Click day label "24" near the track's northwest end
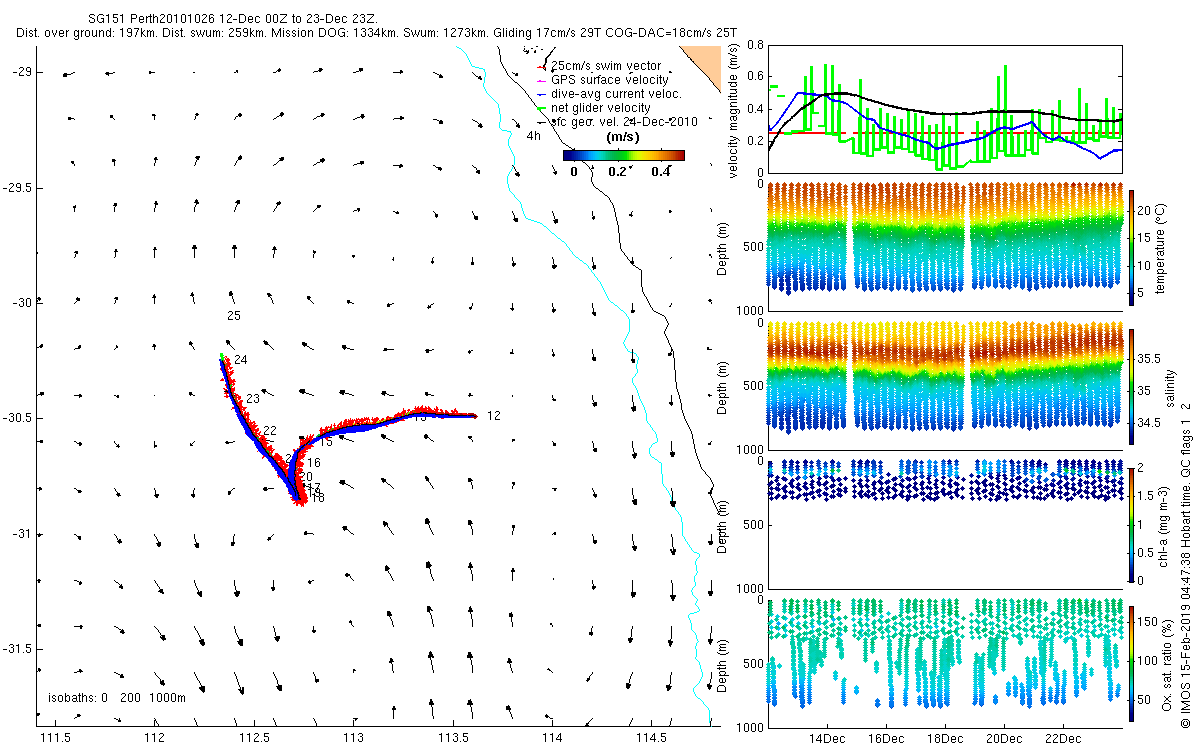Image resolution: width=1200 pixels, height=750 pixels. pyautogui.click(x=241, y=360)
